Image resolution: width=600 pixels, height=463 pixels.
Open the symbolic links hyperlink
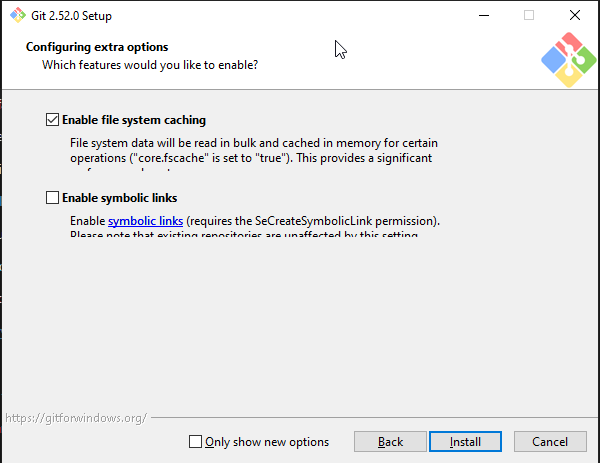145,220
